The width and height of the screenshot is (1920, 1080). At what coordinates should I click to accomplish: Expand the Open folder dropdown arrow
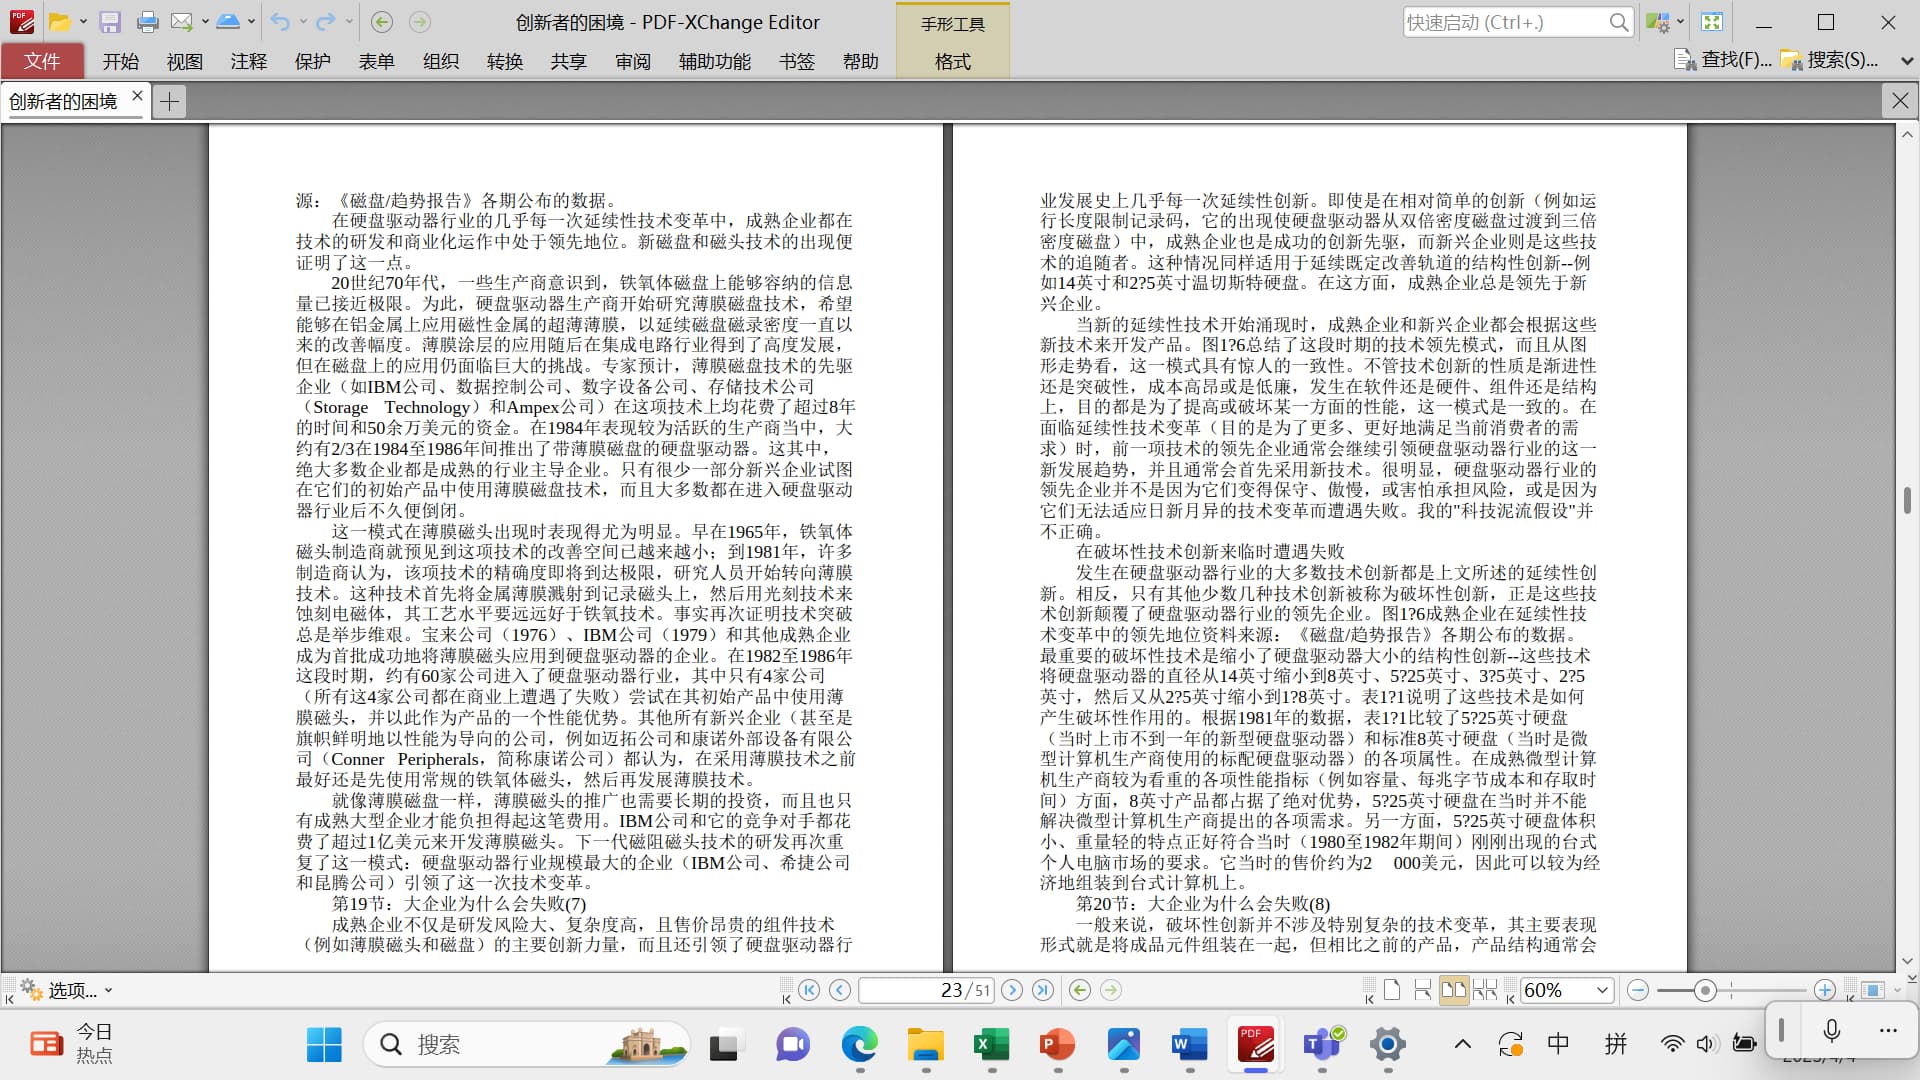tap(83, 22)
